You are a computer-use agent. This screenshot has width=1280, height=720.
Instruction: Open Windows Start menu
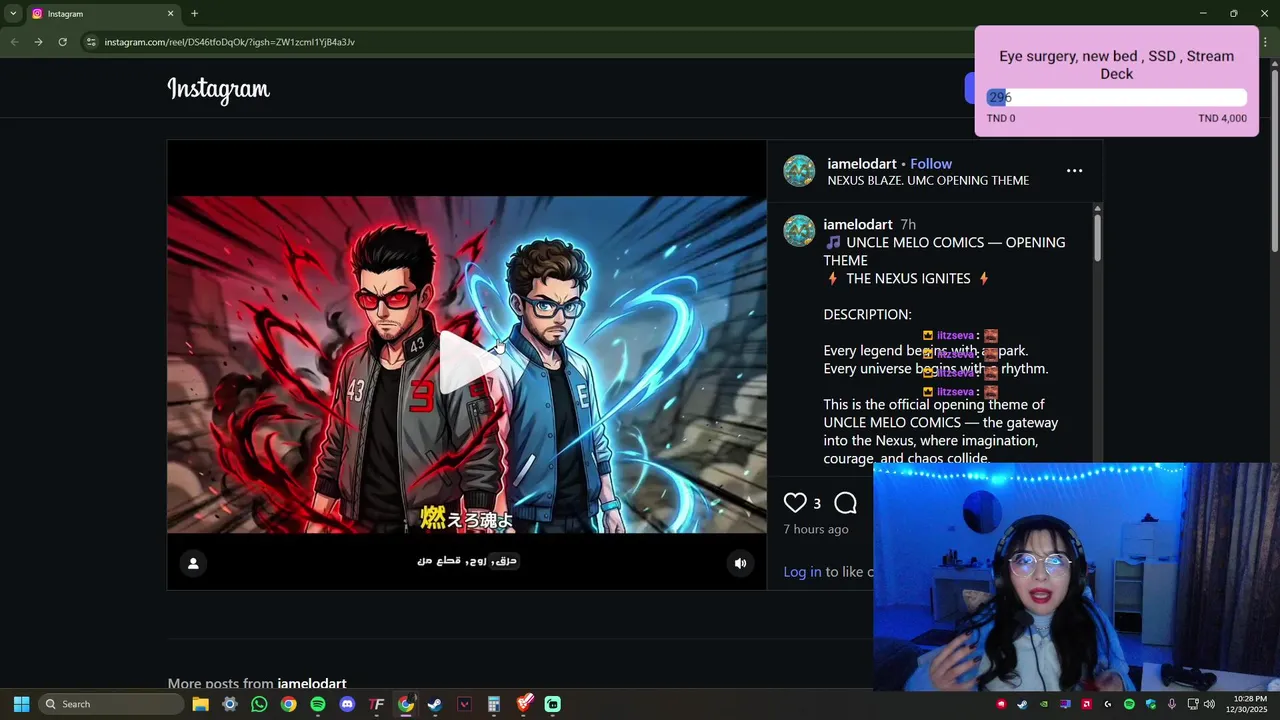click(x=21, y=704)
